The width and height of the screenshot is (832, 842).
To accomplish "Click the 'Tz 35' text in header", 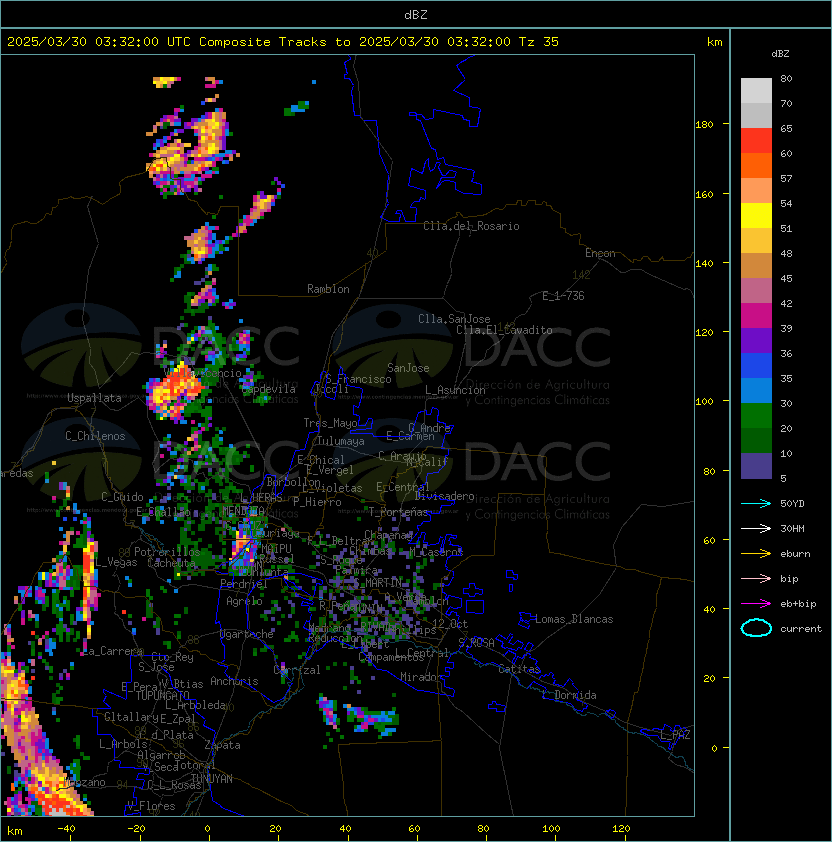I will tap(539, 42).
